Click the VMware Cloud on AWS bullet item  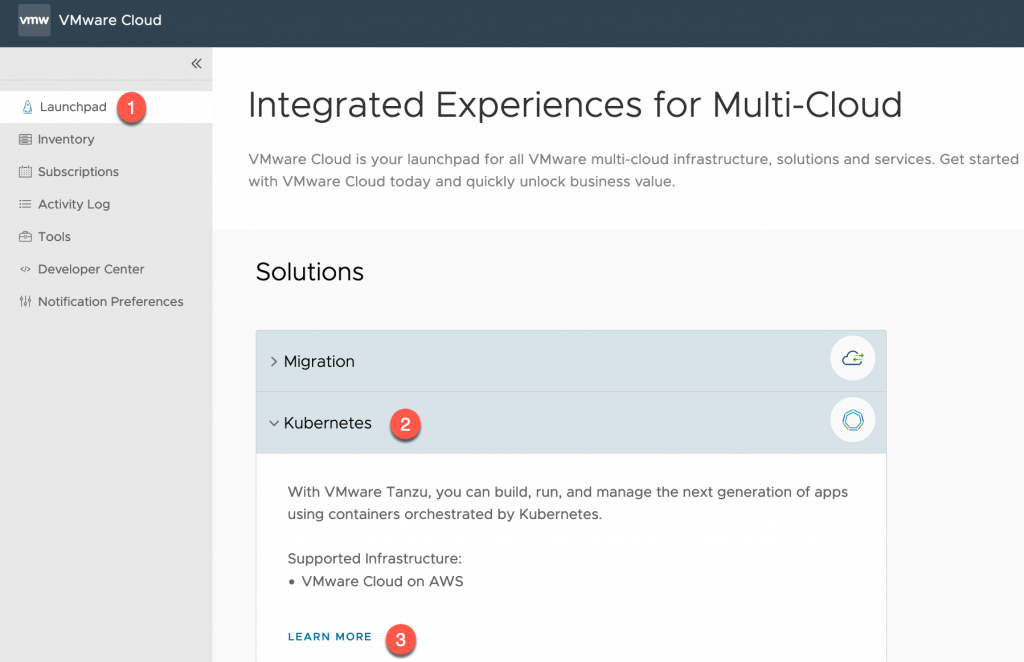coord(384,581)
